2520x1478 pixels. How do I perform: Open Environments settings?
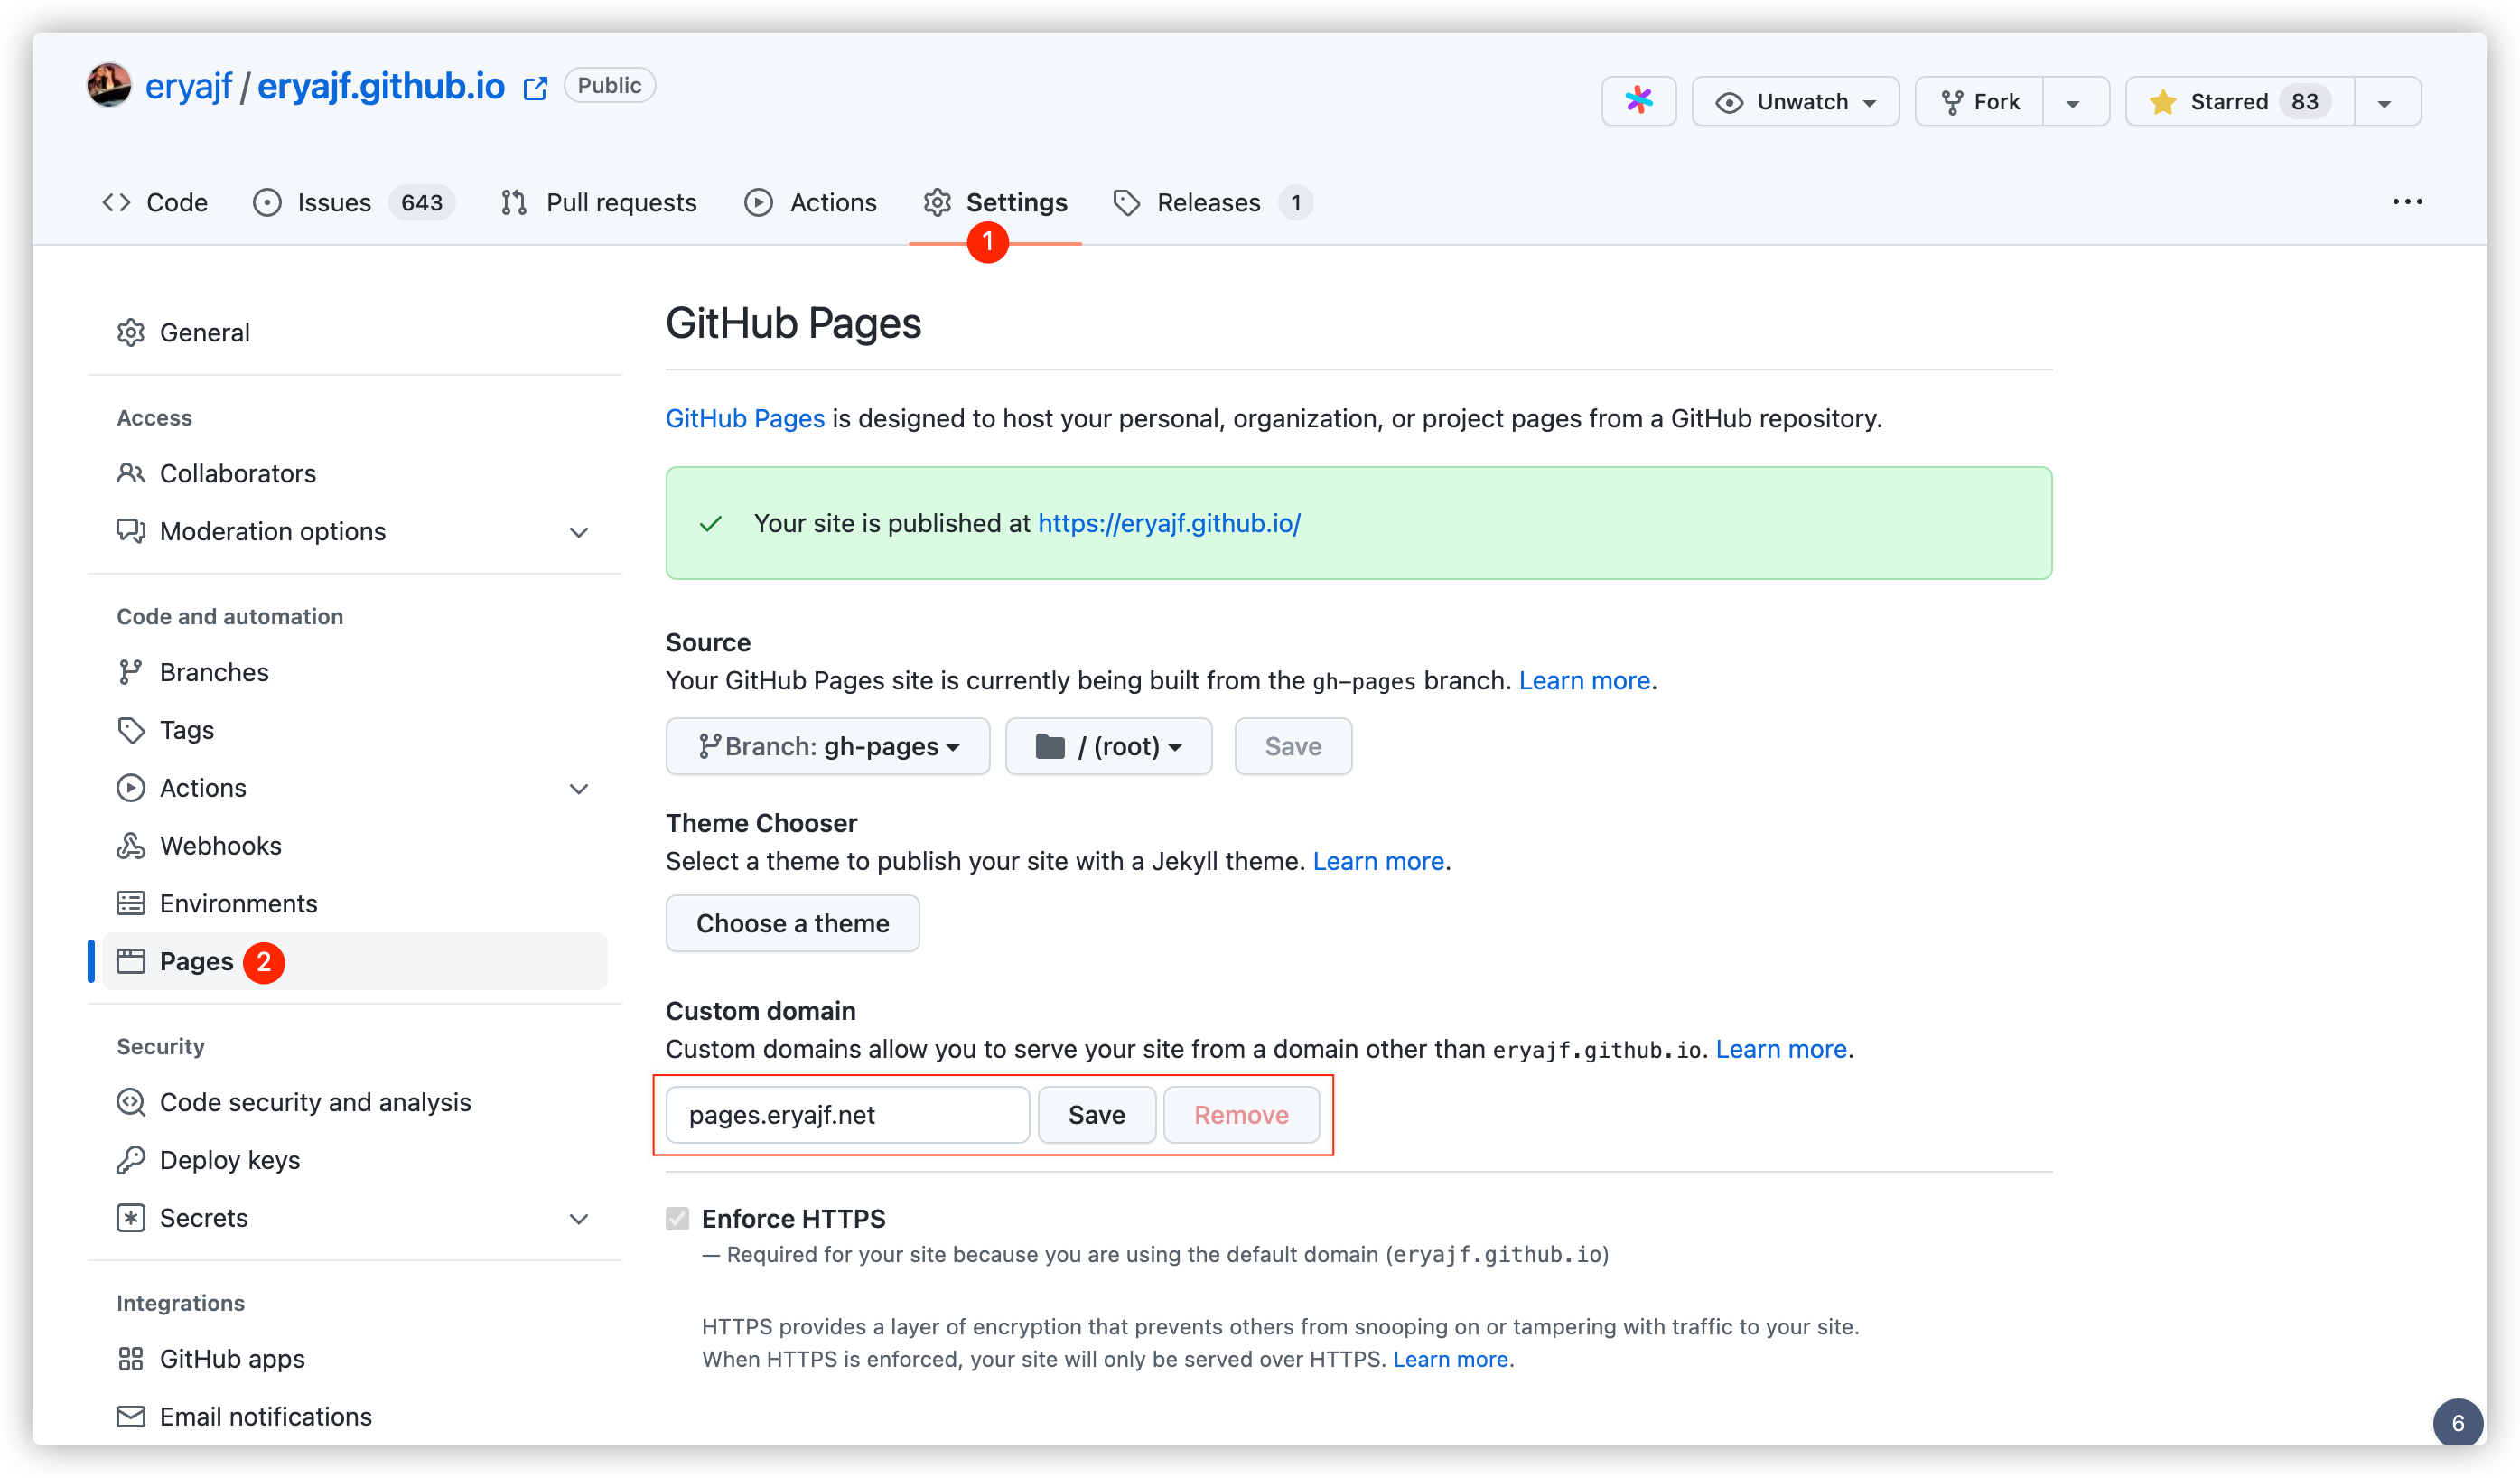(355, 903)
